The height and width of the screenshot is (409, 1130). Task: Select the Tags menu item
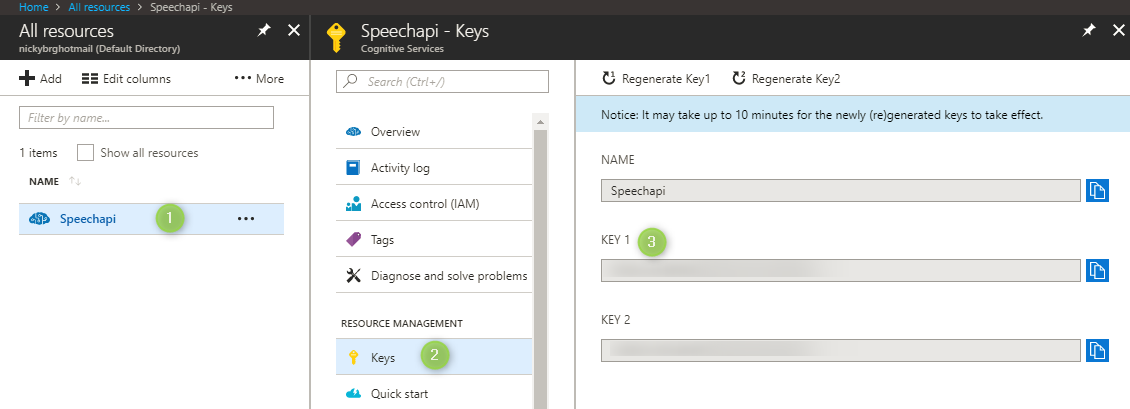click(x=382, y=240)
